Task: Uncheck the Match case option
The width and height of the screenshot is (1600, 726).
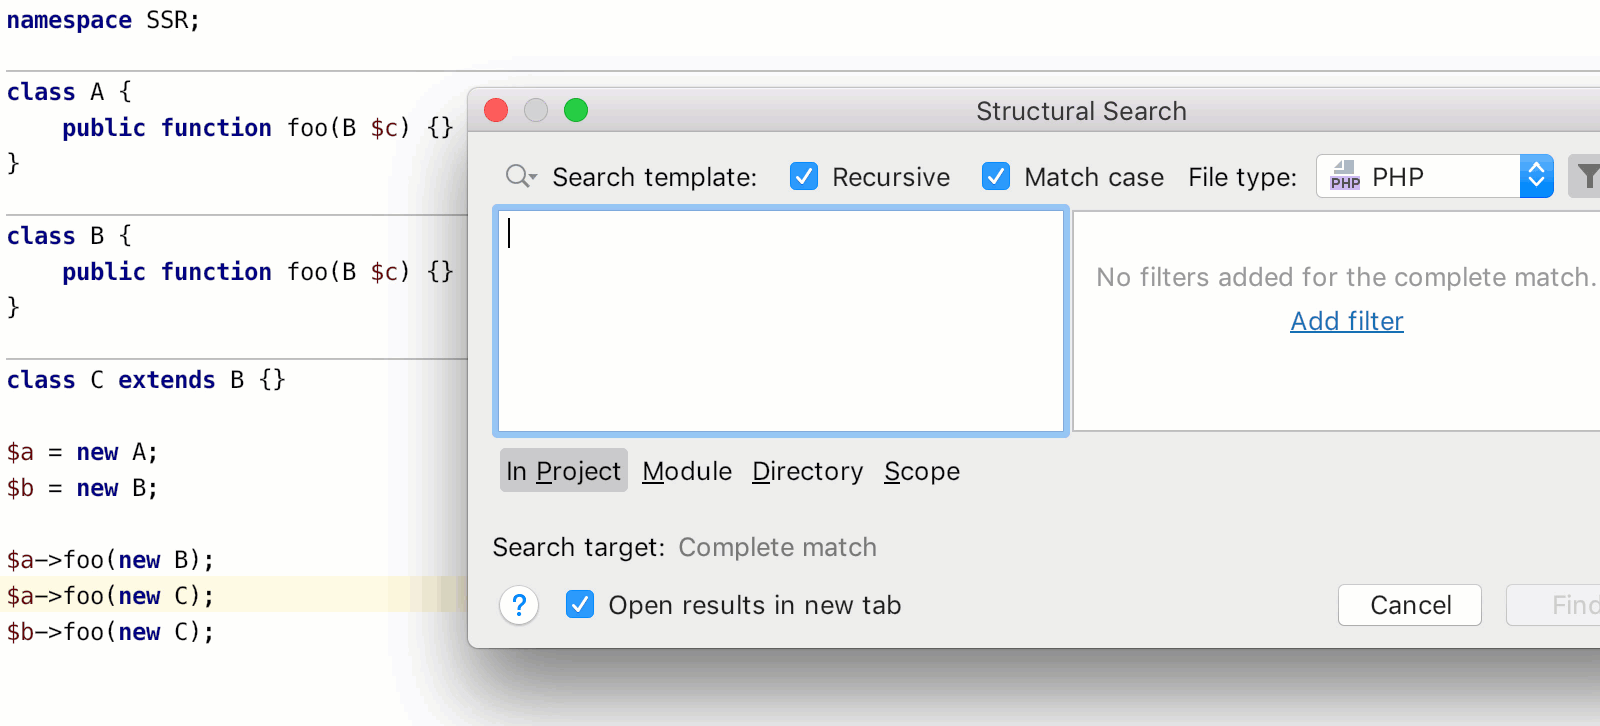Action: 996,177
